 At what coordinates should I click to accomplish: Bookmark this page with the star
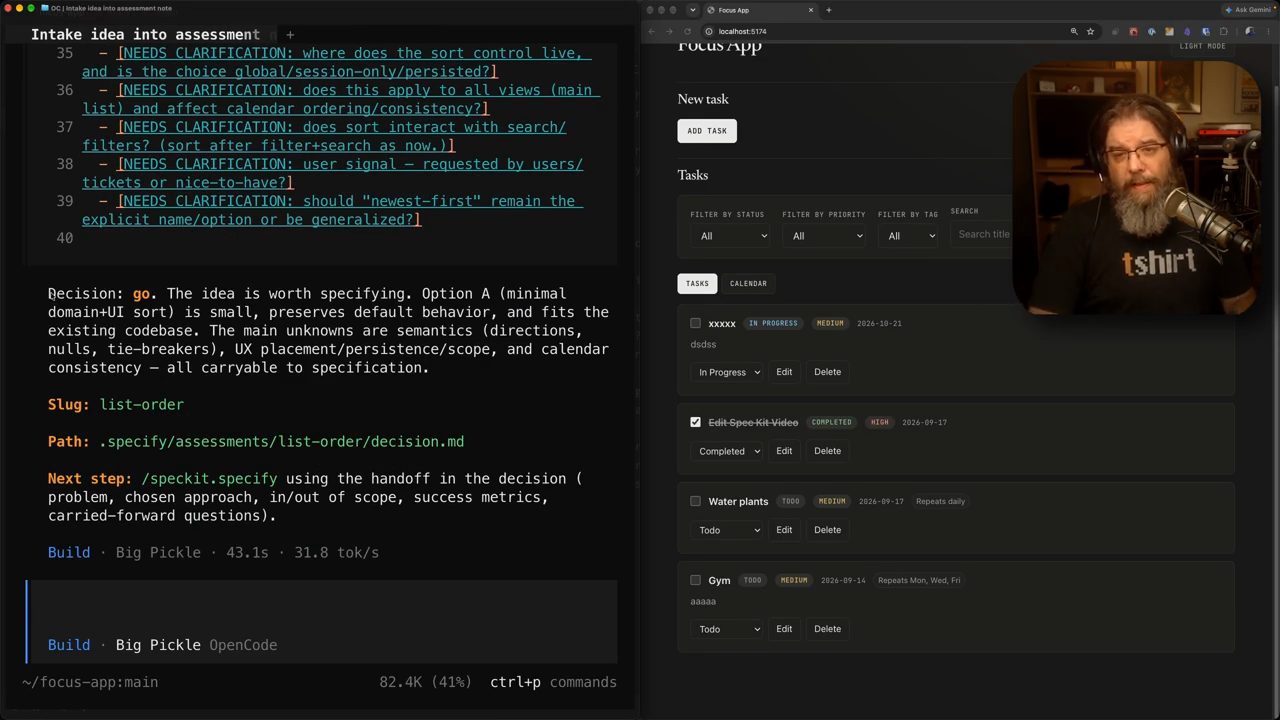click(1090, 31)
